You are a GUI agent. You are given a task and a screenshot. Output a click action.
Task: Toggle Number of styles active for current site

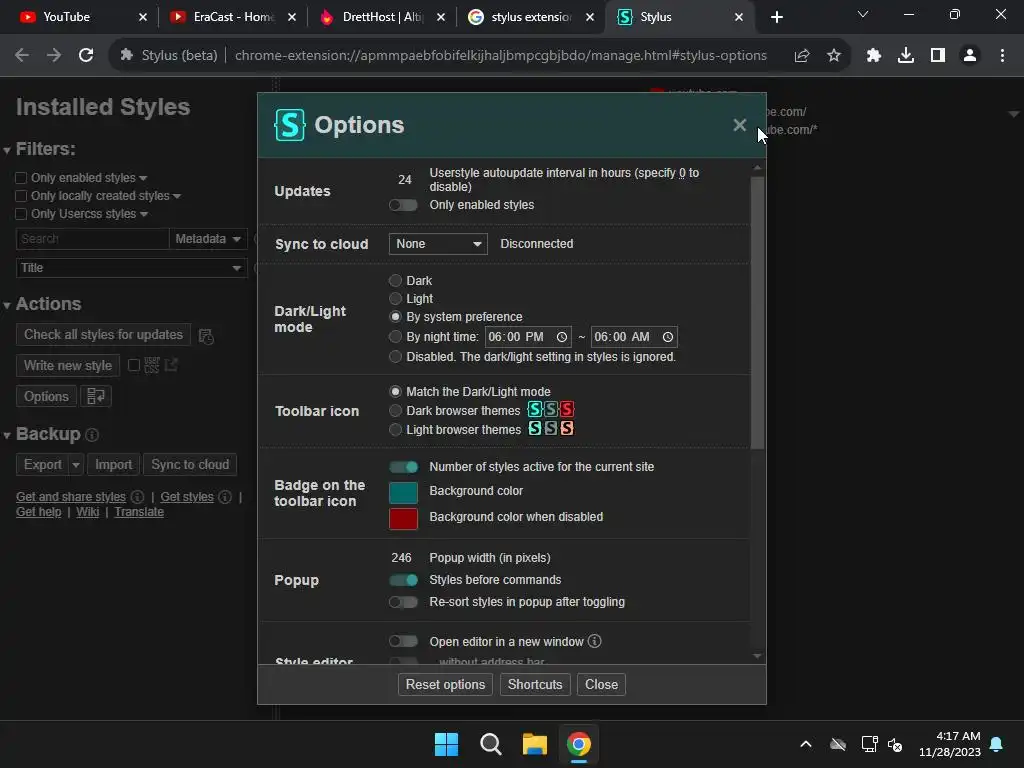(403, 467)
